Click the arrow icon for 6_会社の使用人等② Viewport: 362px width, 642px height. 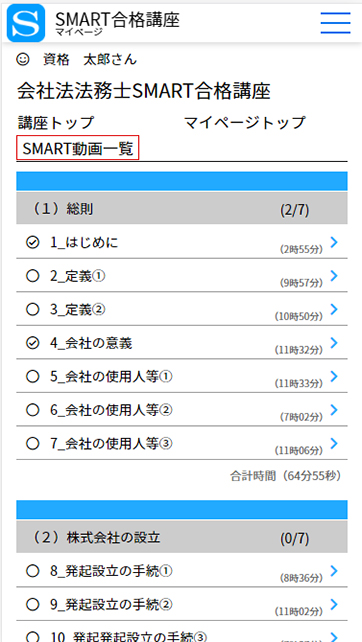pyautogui.click(x=334, y=410)
